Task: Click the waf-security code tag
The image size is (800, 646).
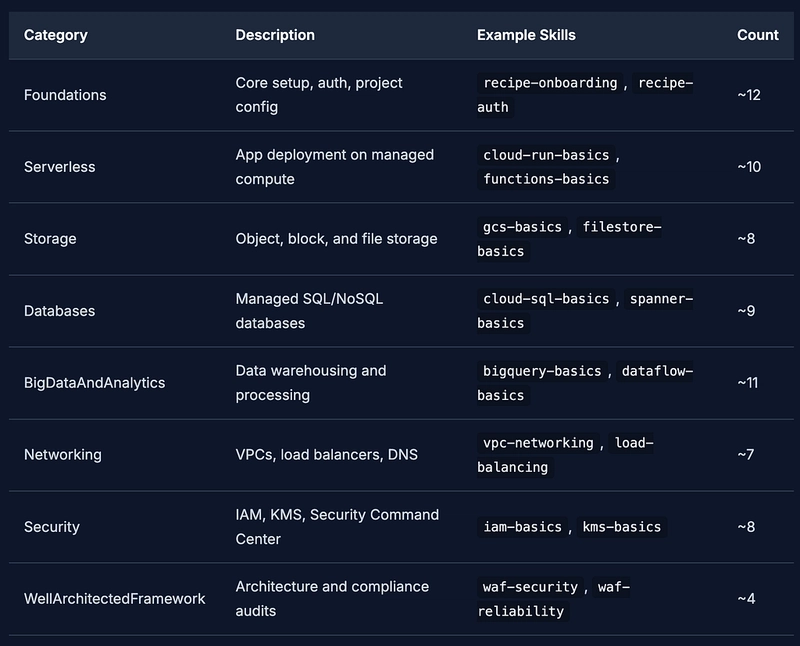Action: tap(530, 587)
